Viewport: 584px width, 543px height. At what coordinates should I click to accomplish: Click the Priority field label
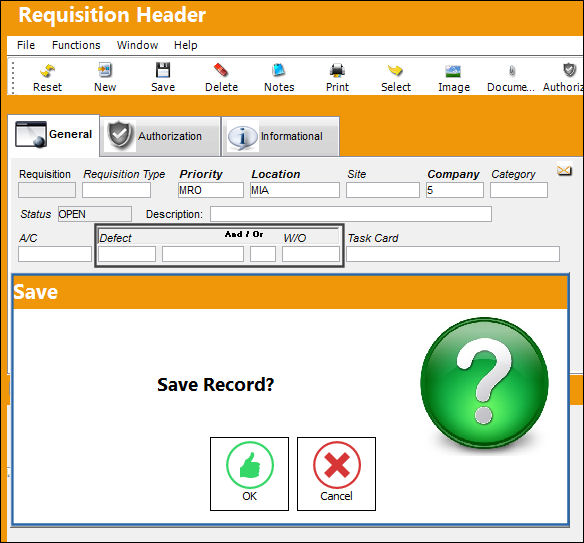(201, 174)
